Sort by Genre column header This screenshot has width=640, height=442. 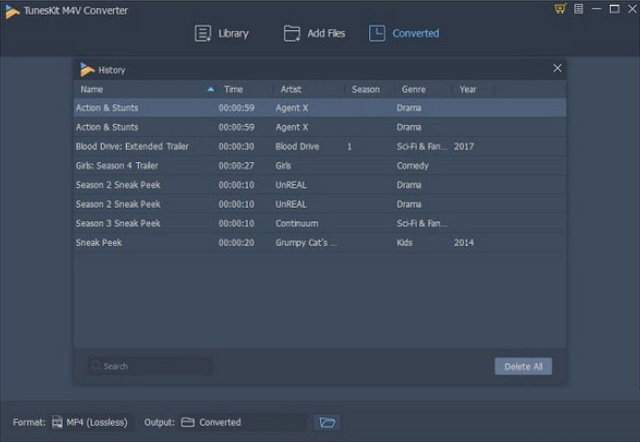click(413, 89)
